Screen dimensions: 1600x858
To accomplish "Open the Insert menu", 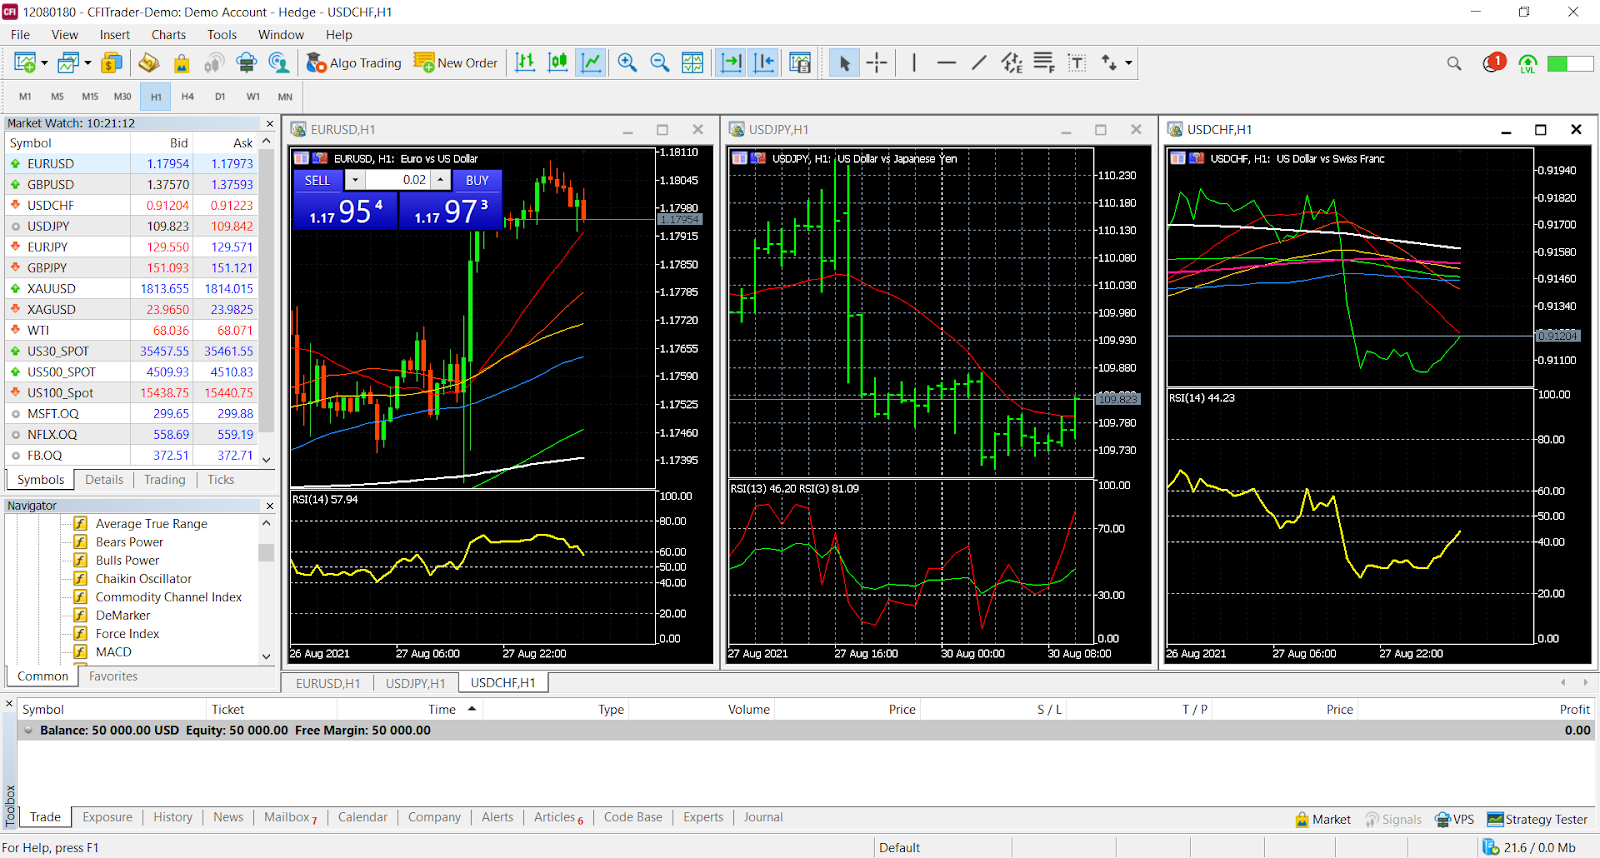I will click(115, 35).
